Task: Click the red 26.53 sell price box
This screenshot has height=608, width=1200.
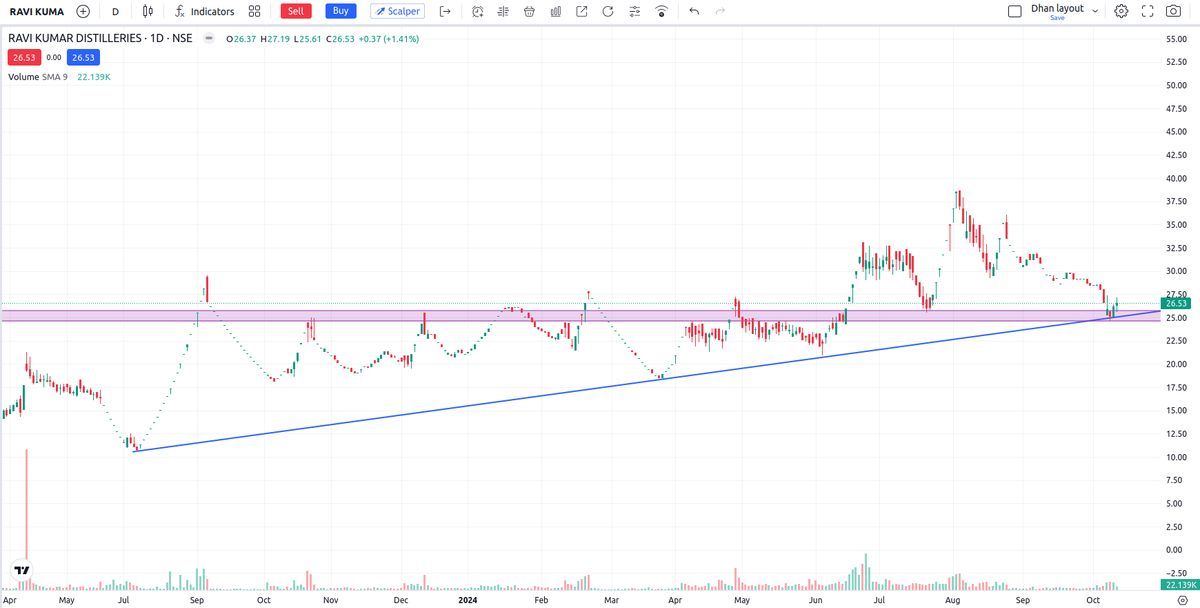Action: tap(23, 57)
